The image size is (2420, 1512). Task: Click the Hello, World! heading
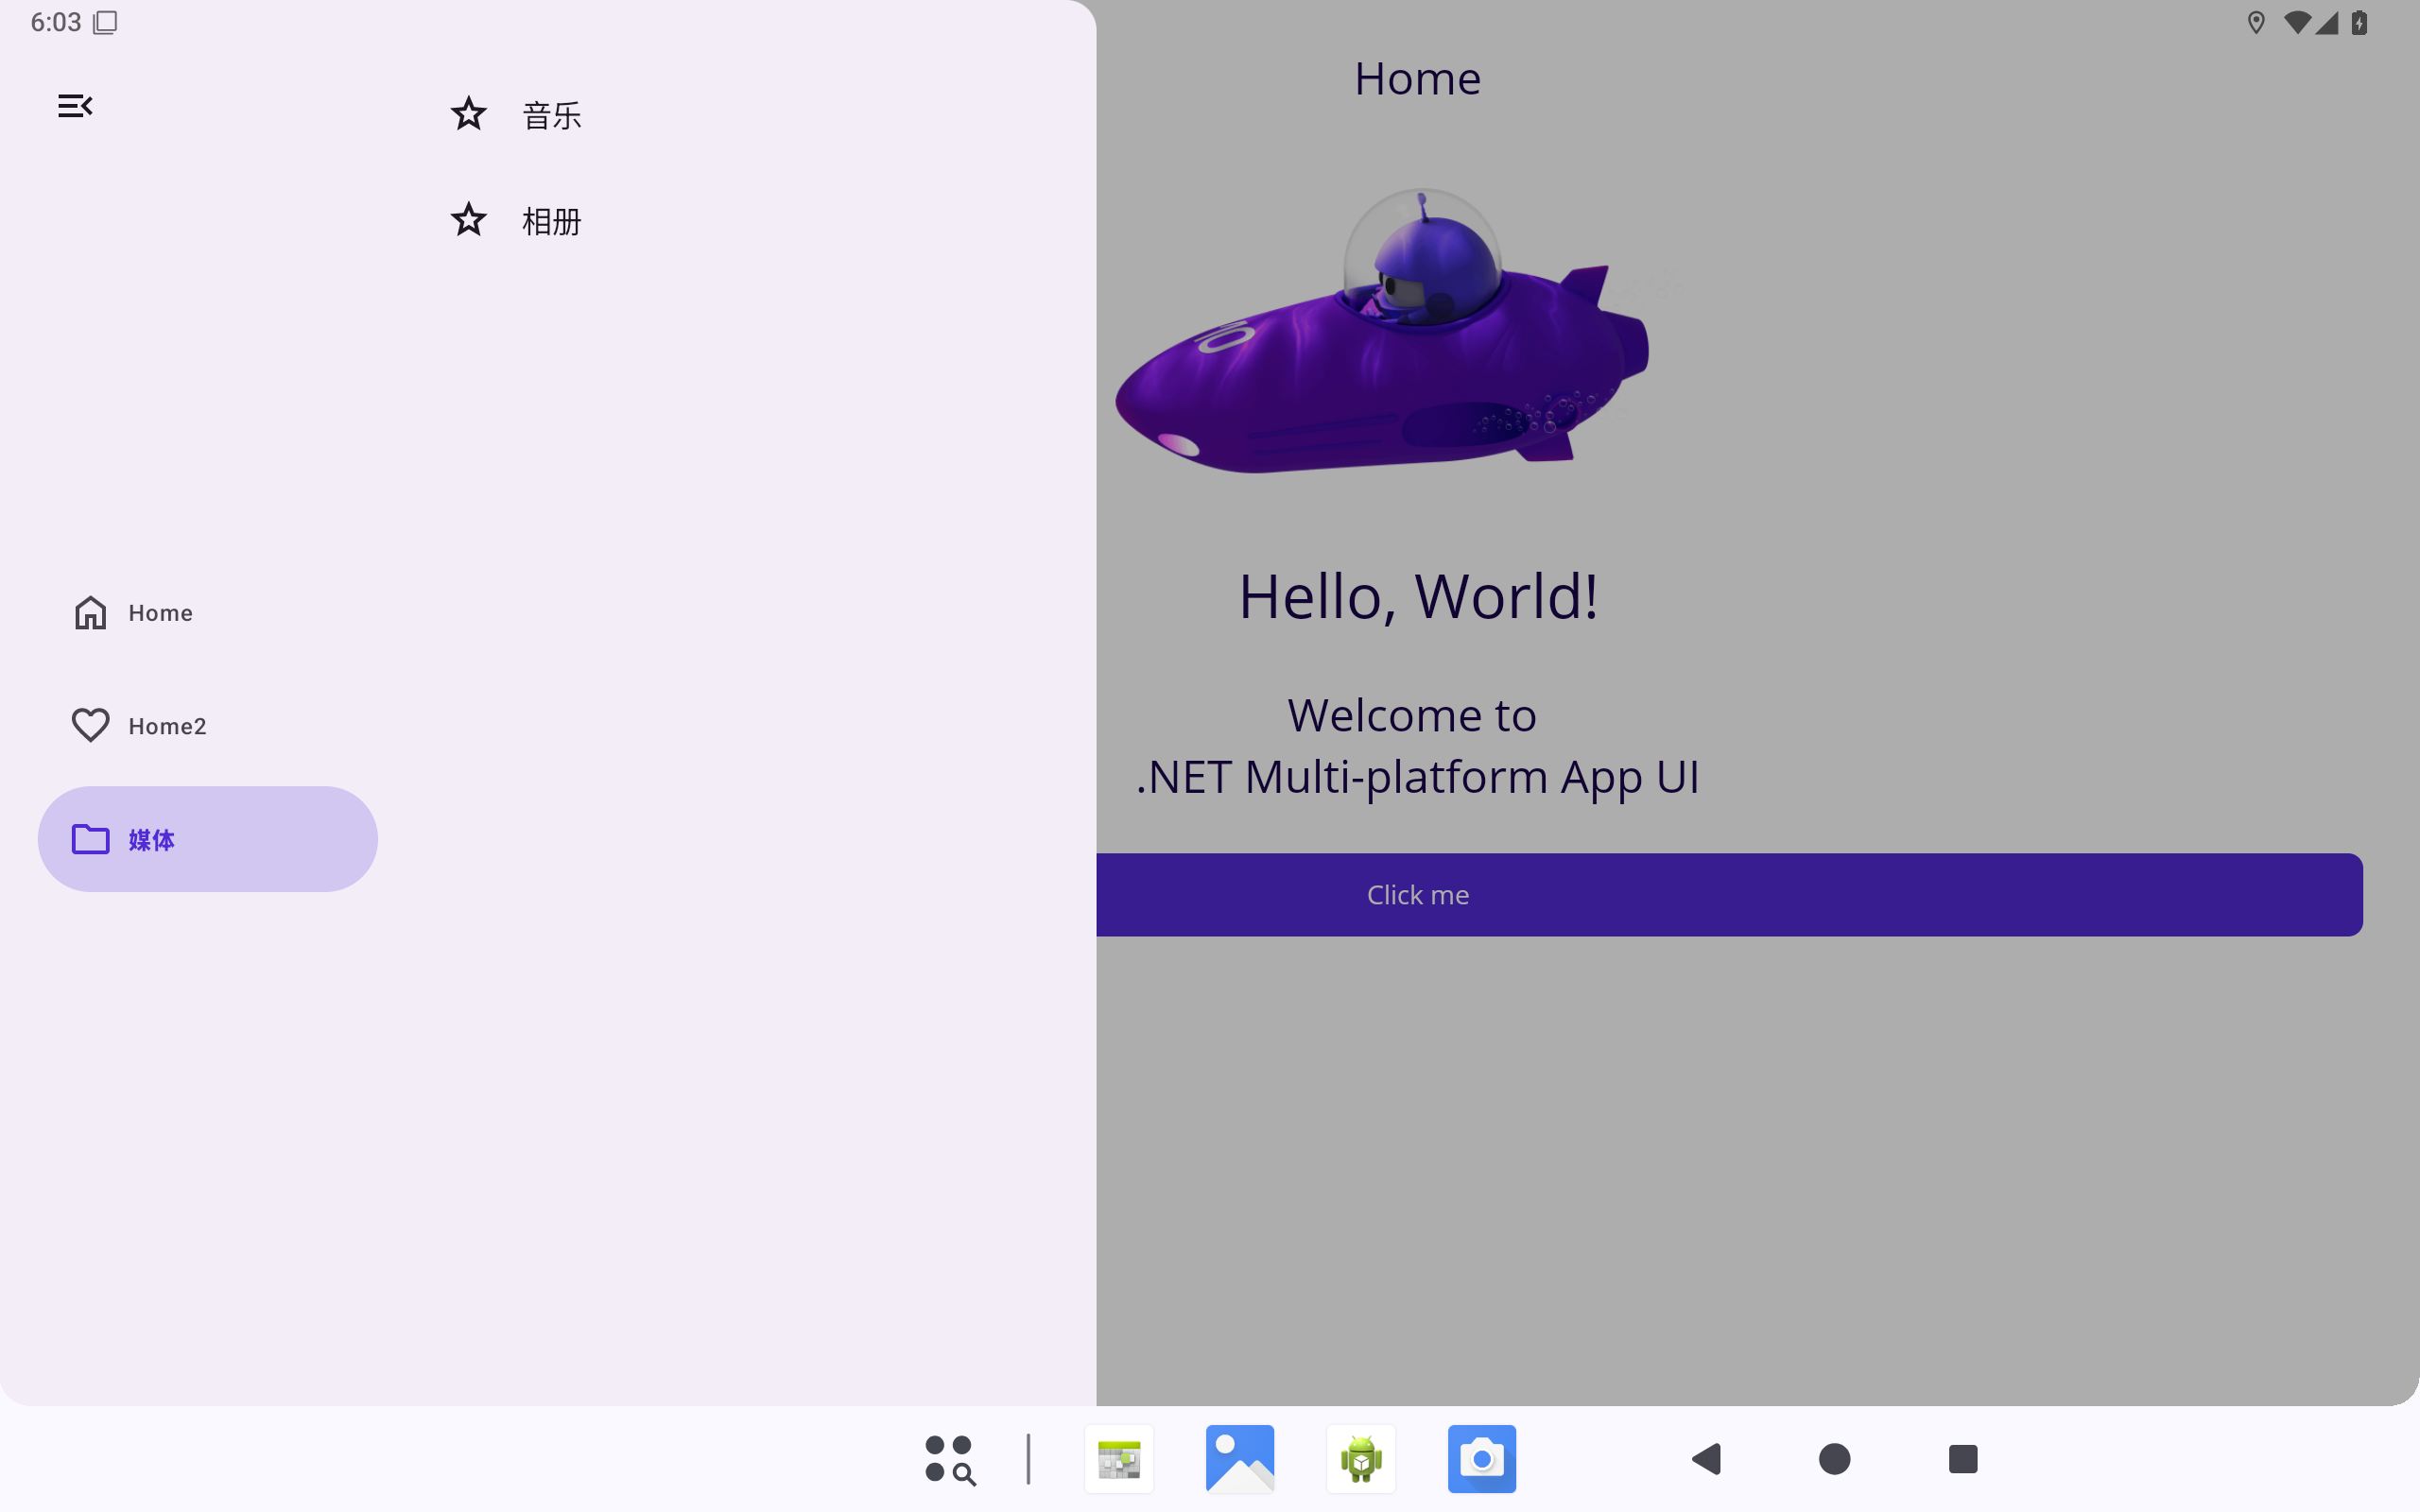tap(1418, 597)
